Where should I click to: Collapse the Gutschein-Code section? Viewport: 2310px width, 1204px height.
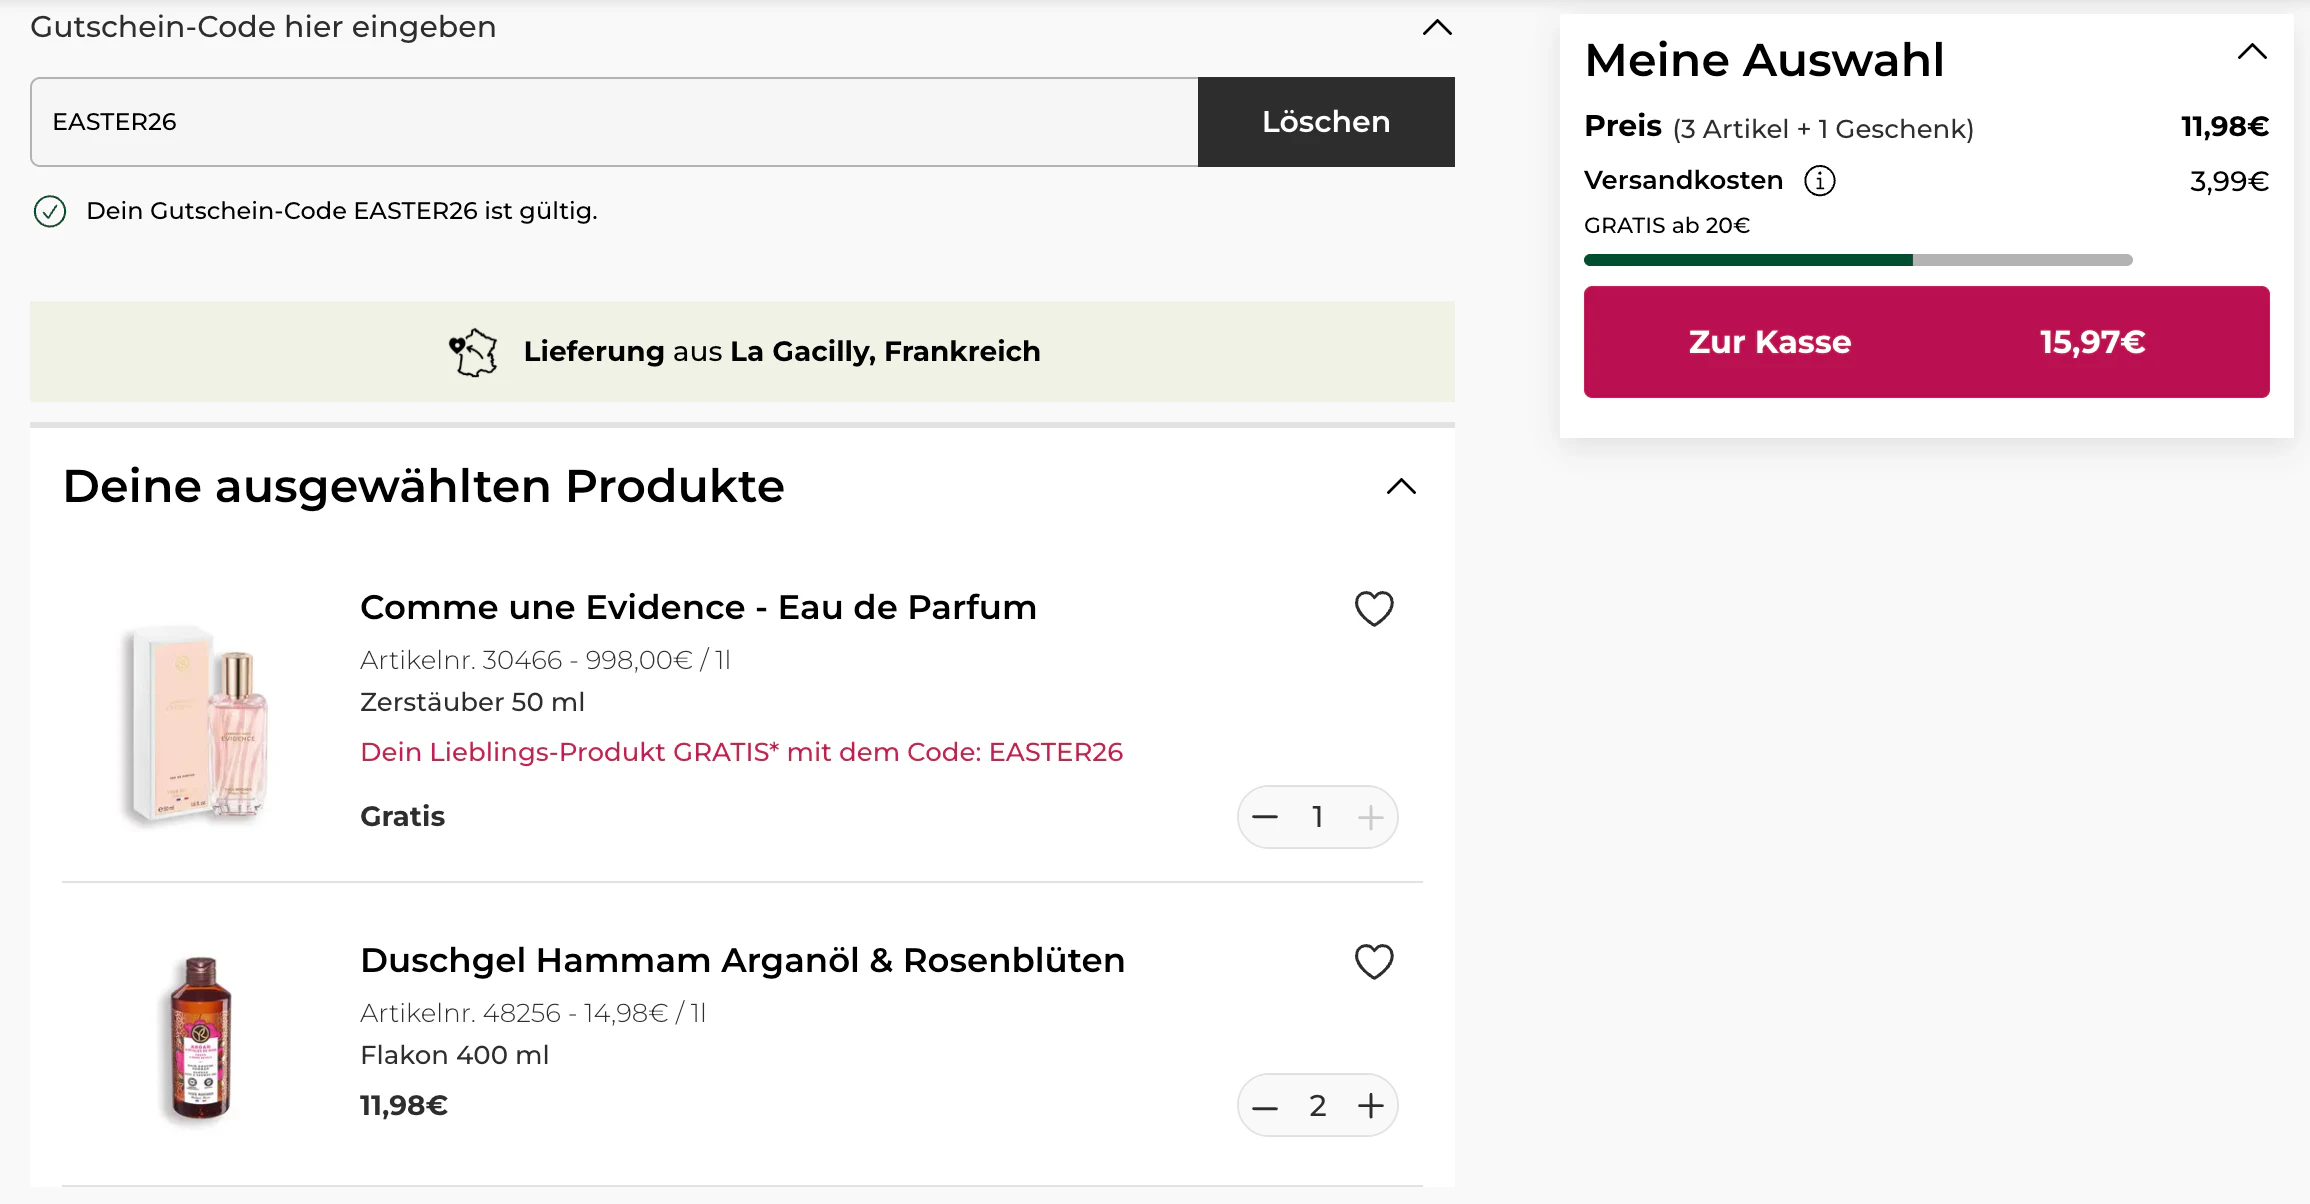point(1437,27)
